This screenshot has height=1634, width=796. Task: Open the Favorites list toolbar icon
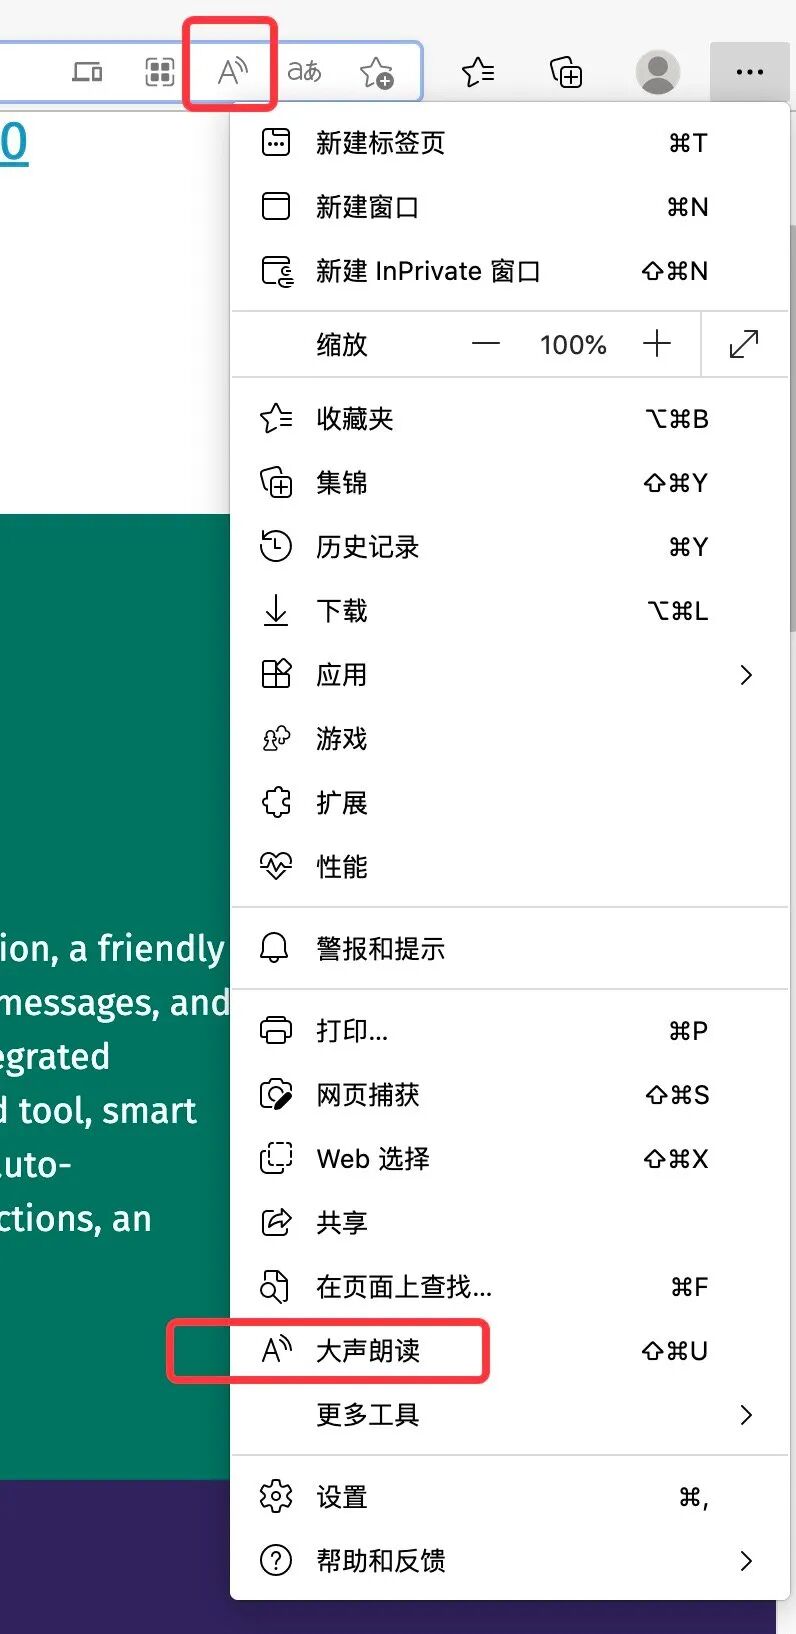point(478,72)
